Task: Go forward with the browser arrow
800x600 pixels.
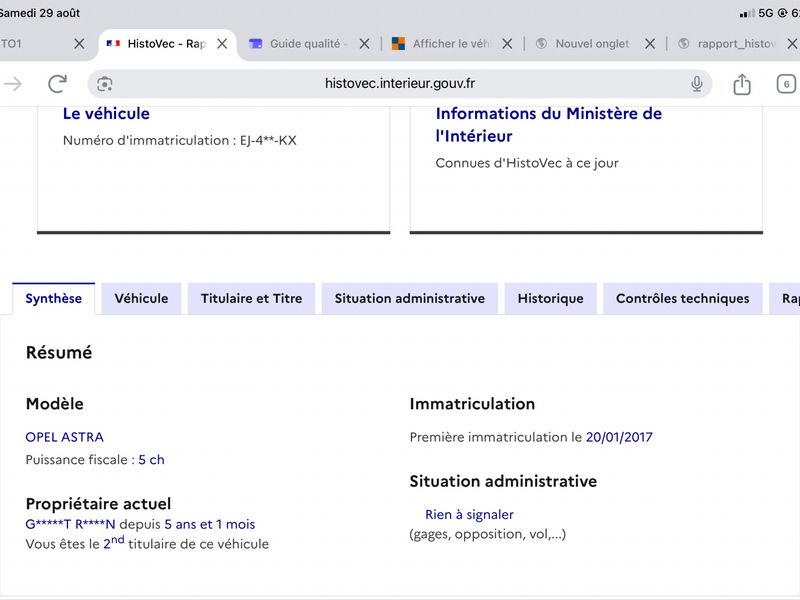Action: (x=14, y=84)
